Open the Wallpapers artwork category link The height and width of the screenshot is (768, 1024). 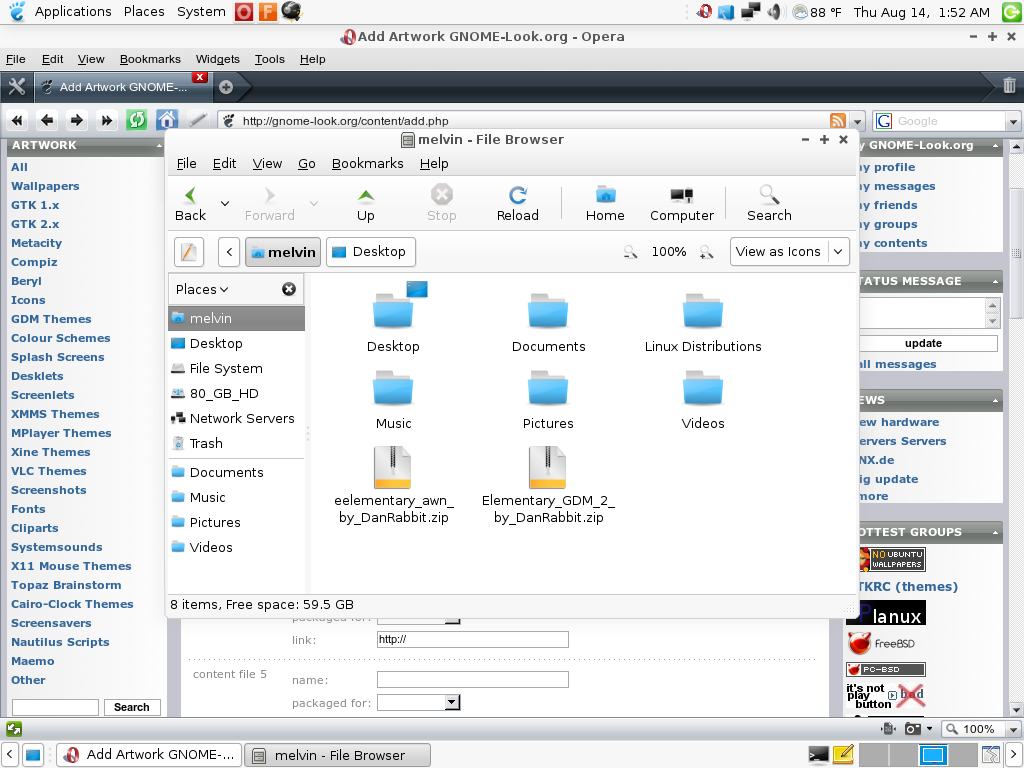click(x=45, y=186)
